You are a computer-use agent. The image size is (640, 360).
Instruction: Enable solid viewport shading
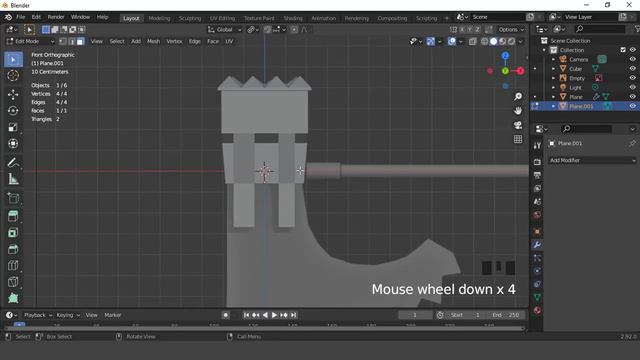click(493, 41)
